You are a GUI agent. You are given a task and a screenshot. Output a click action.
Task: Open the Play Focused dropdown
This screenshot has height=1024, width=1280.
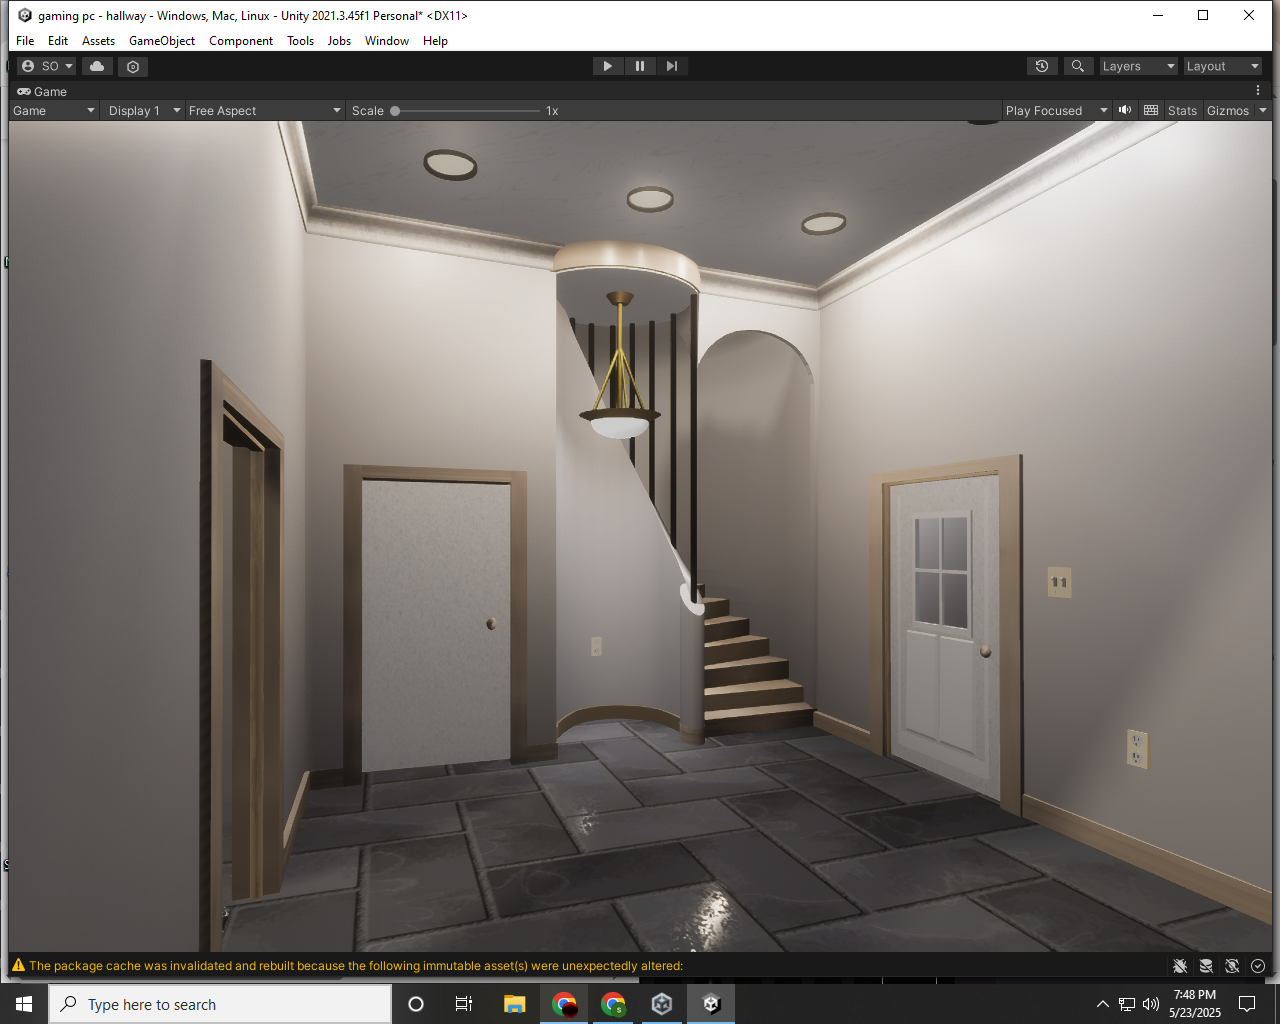pyautogui.click(x=1057, y=111)
